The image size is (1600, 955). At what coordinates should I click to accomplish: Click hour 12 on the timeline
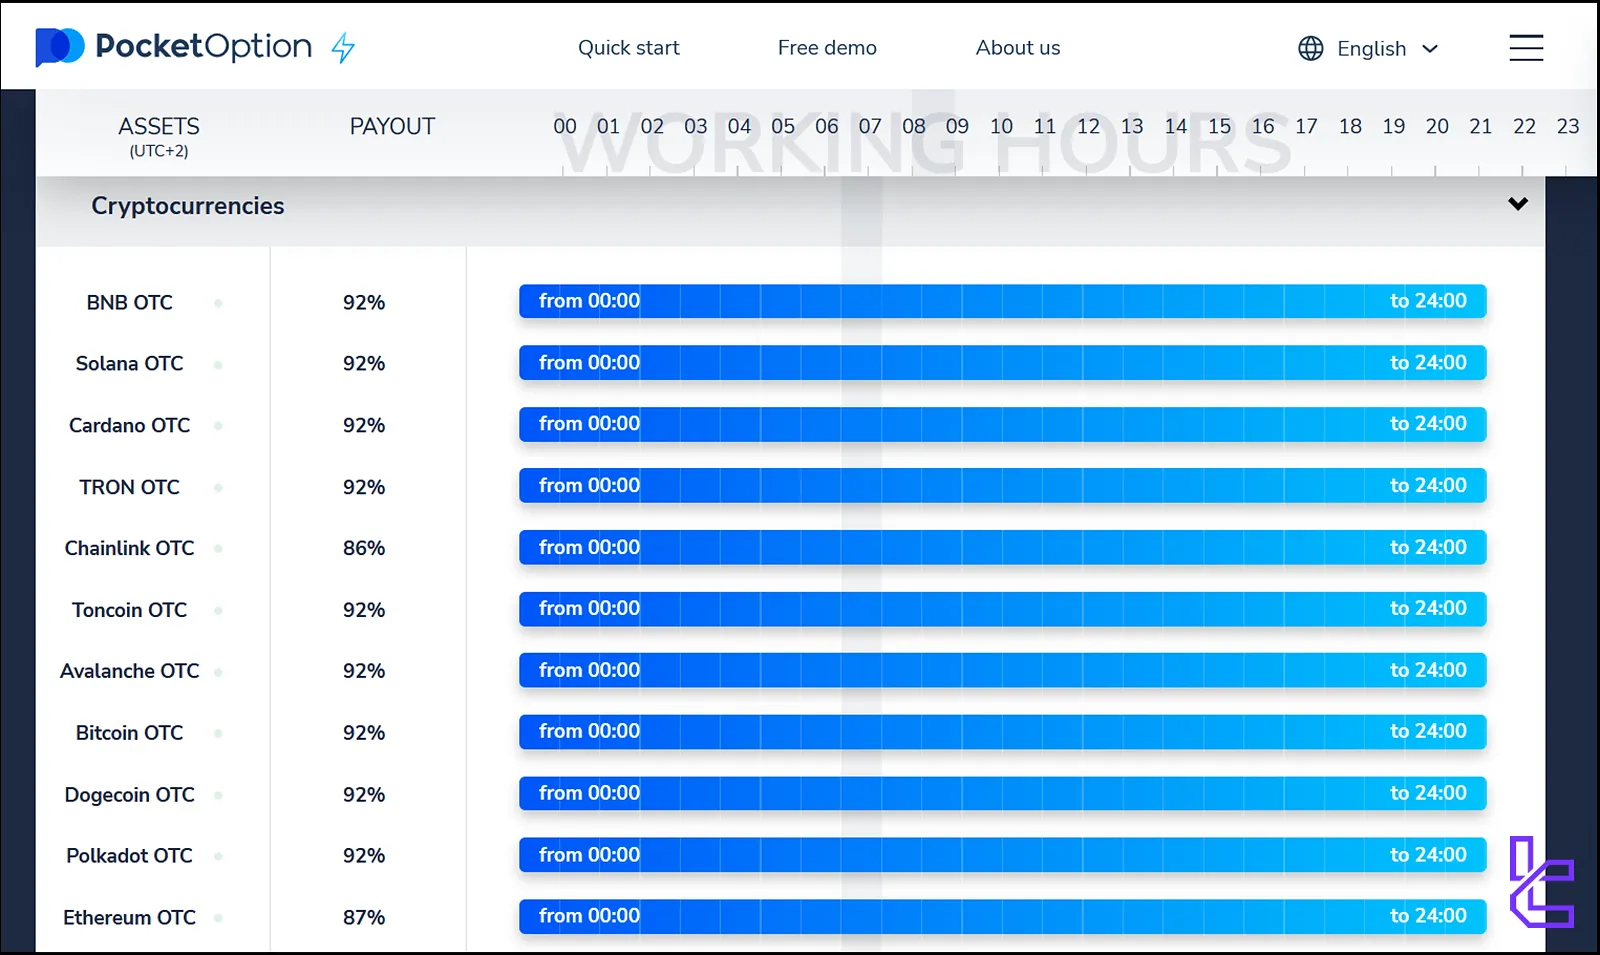1088,126
